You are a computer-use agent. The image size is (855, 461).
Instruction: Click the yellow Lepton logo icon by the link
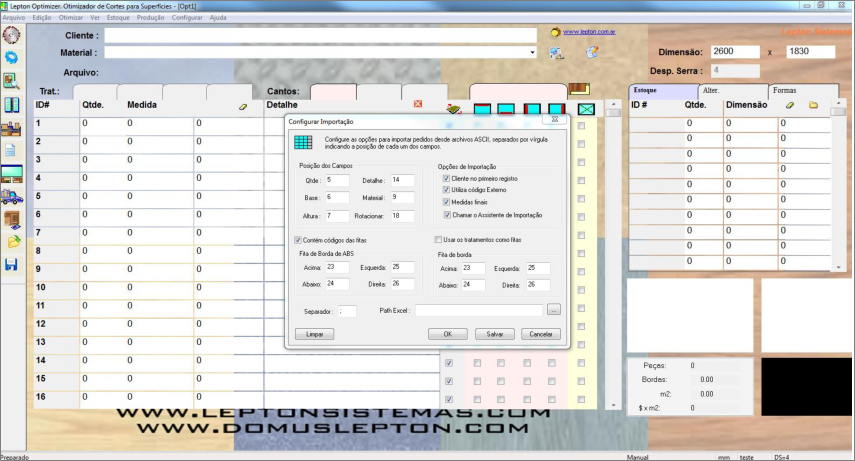coord(556,32)
